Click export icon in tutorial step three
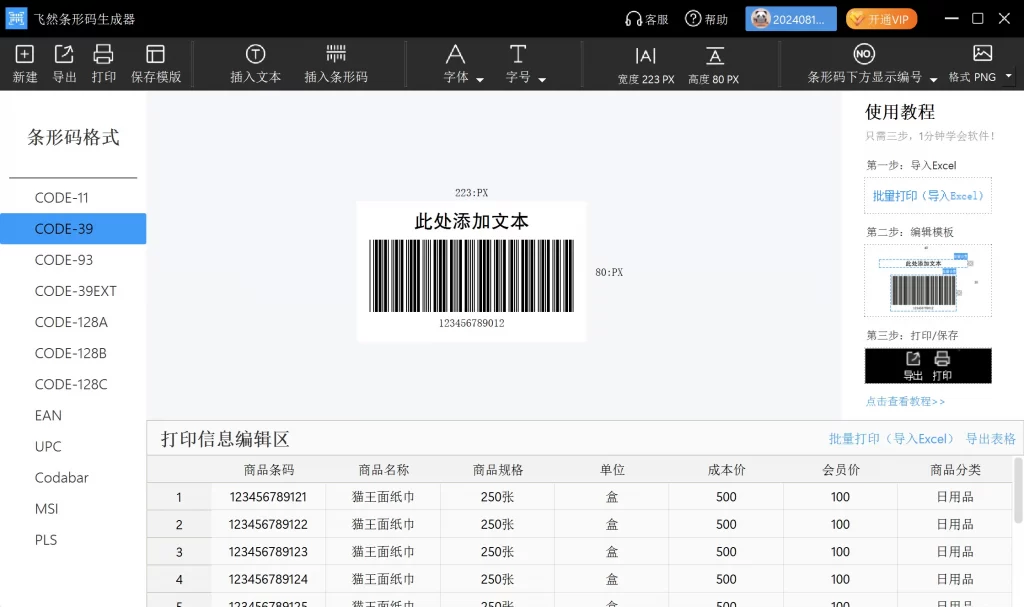Screen dimensions: 1024x607 tap(913, 359)
